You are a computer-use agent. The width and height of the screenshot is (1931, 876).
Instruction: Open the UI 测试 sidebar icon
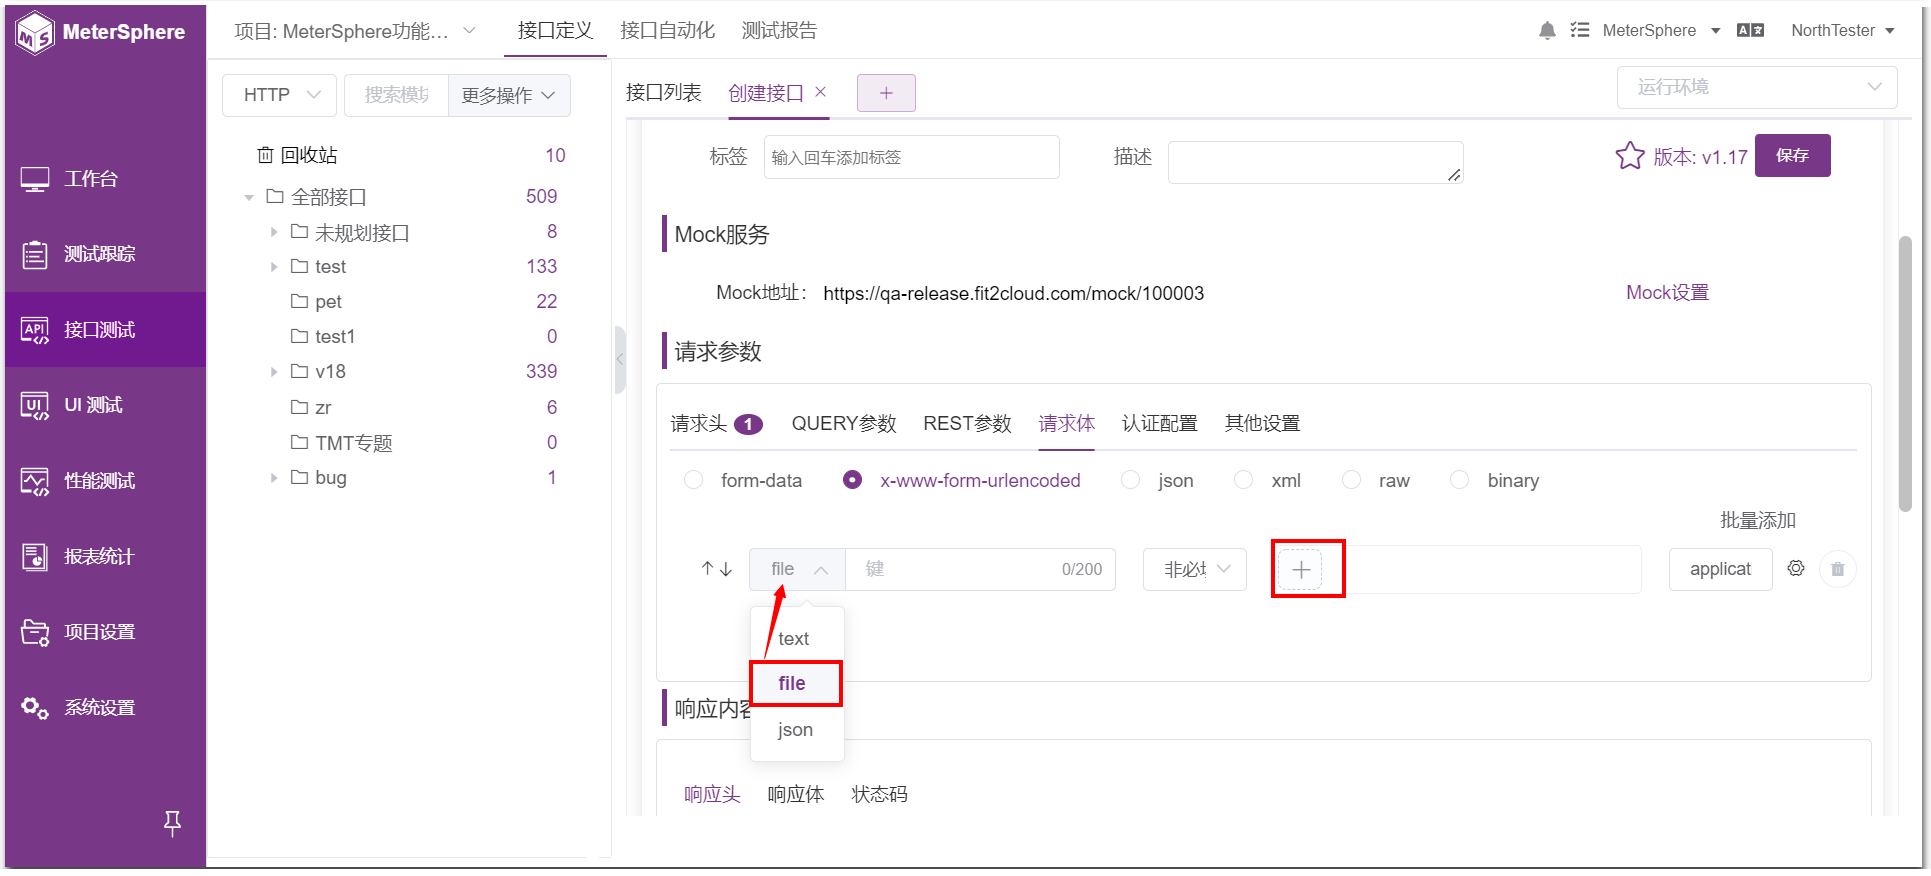[35, 405]
